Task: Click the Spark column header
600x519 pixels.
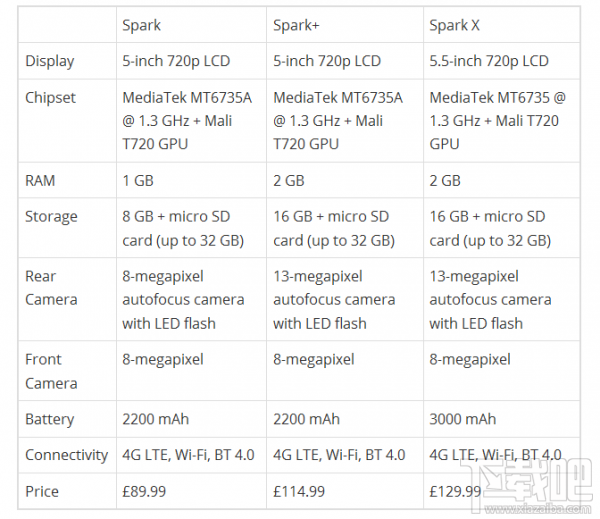Action: coord(141,26)
